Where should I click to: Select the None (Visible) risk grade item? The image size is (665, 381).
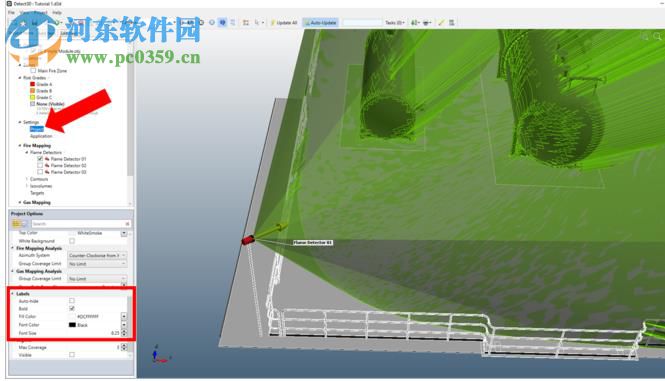coord(50,104)
